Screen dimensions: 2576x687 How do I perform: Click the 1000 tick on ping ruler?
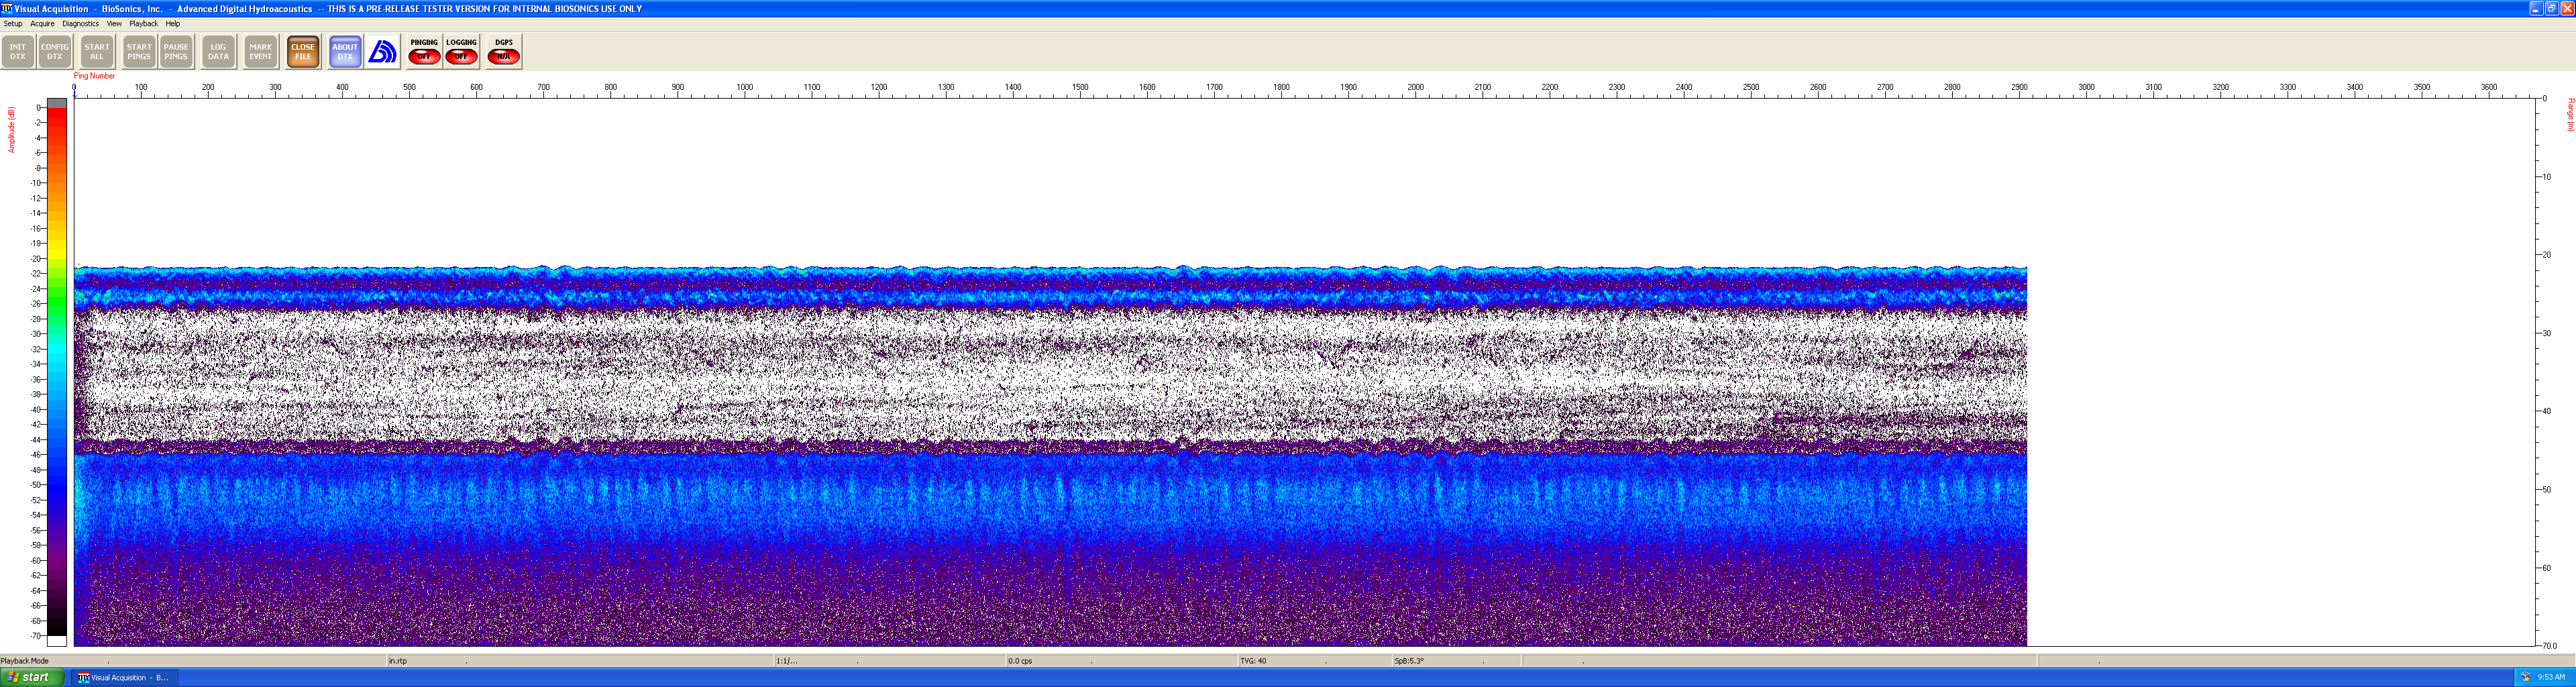(745, 88)
